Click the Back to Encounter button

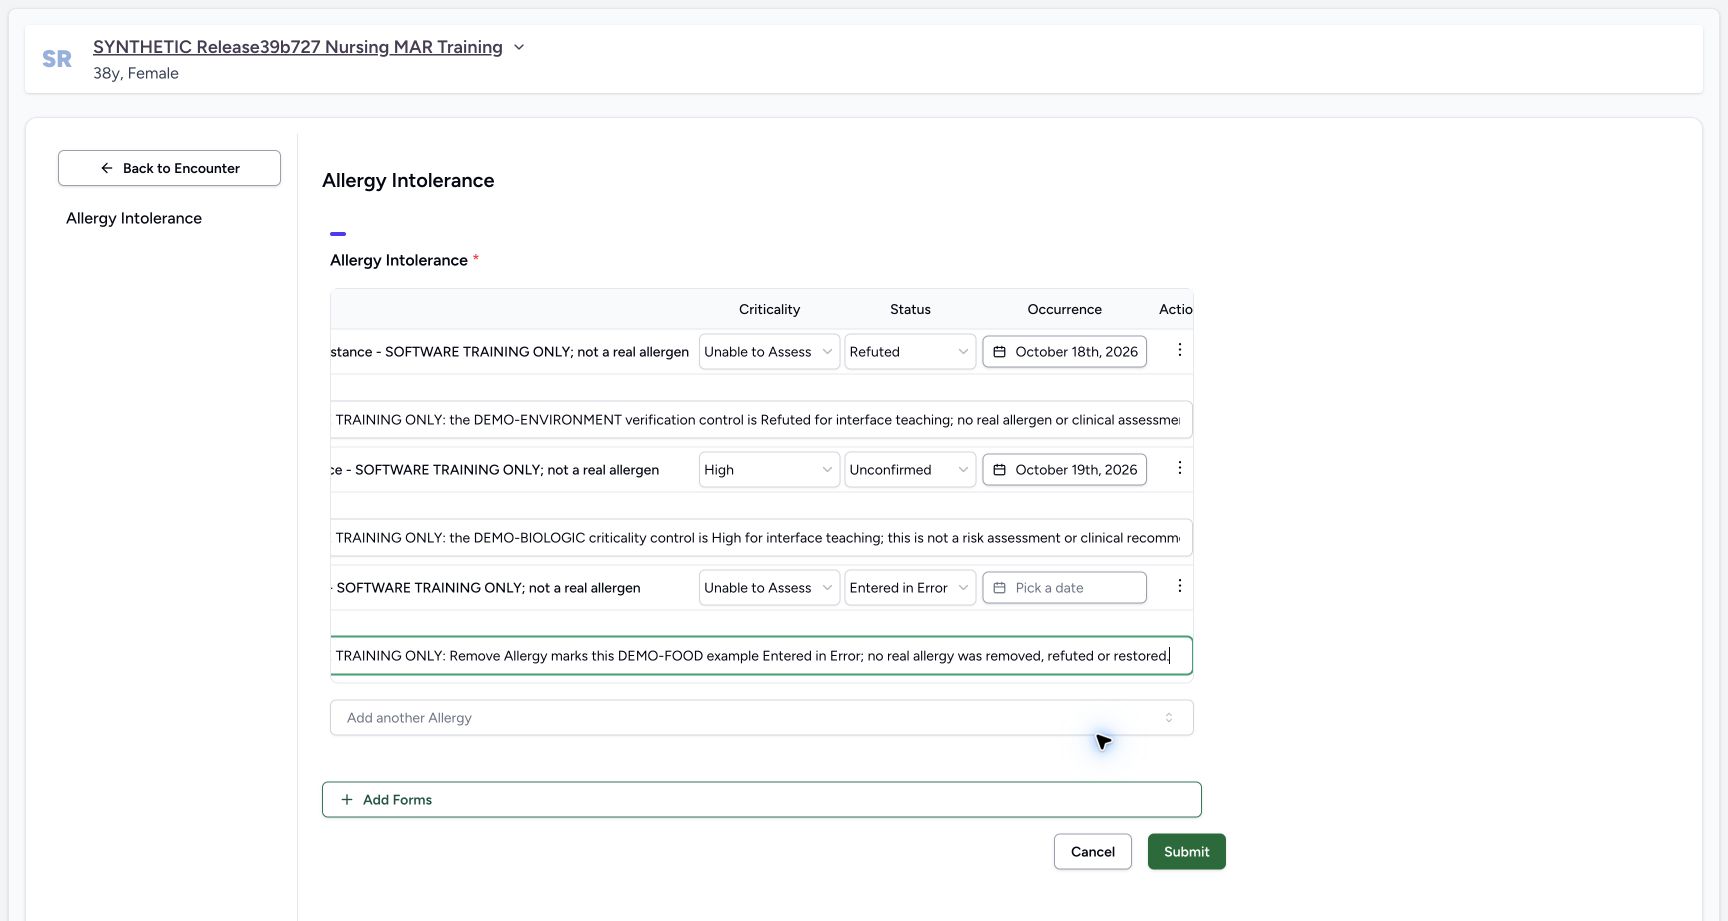pos(169,168)
